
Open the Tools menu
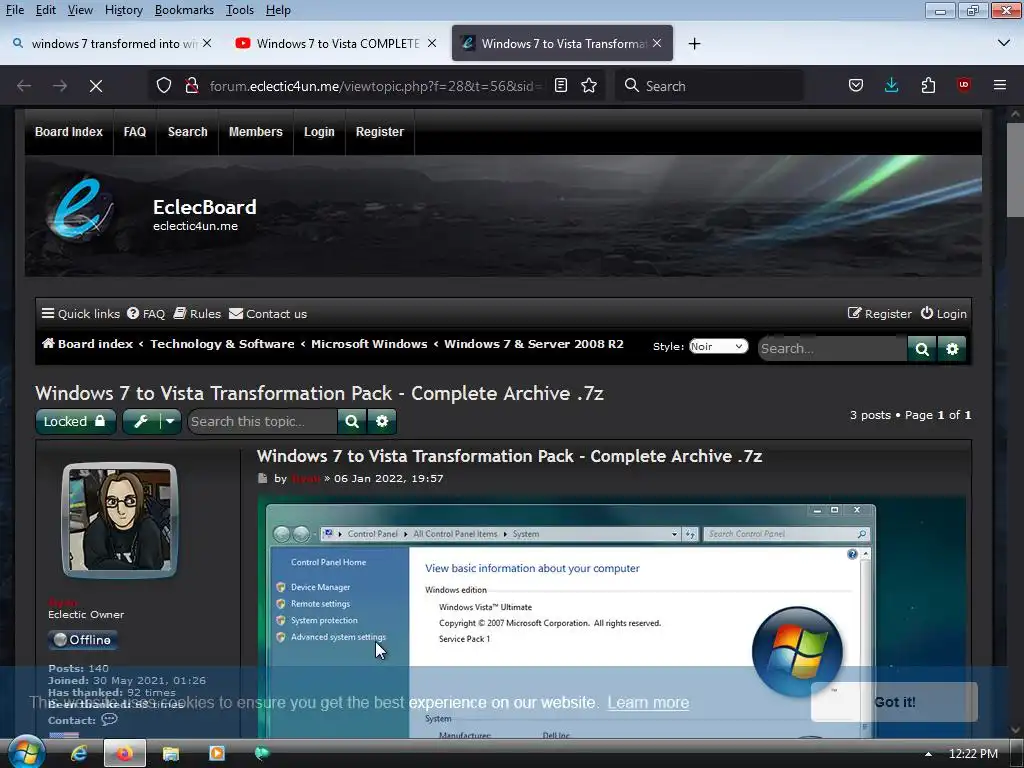[240, 10]
